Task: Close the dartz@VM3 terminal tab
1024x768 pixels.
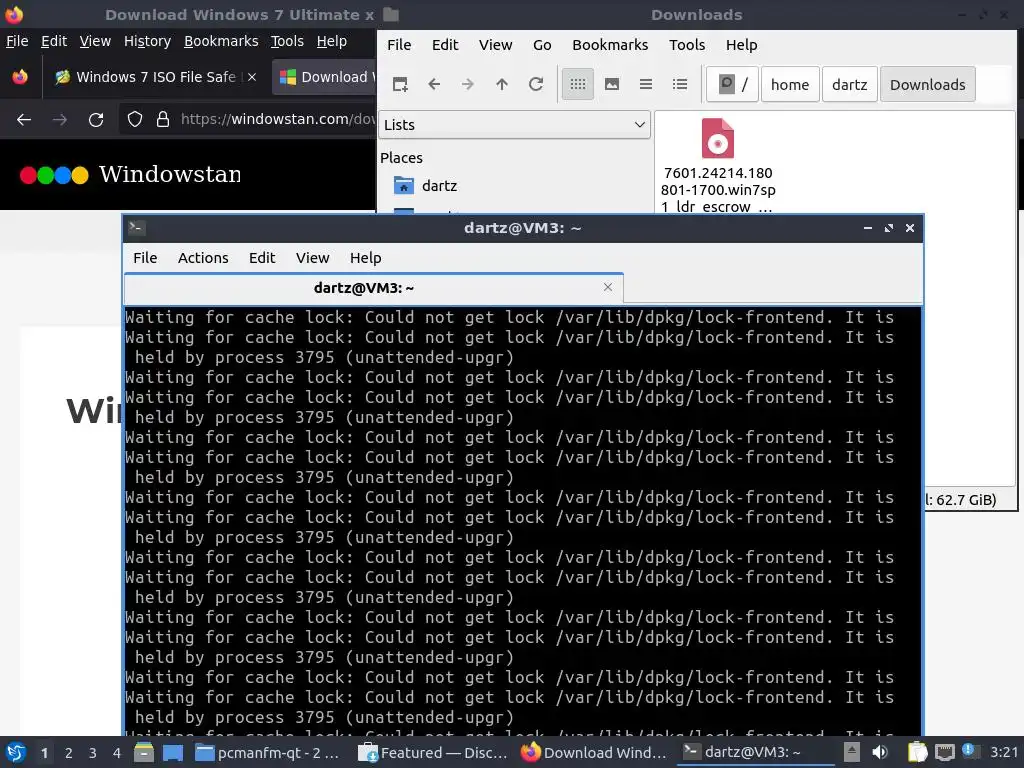Action: click(x=608, y=287)
